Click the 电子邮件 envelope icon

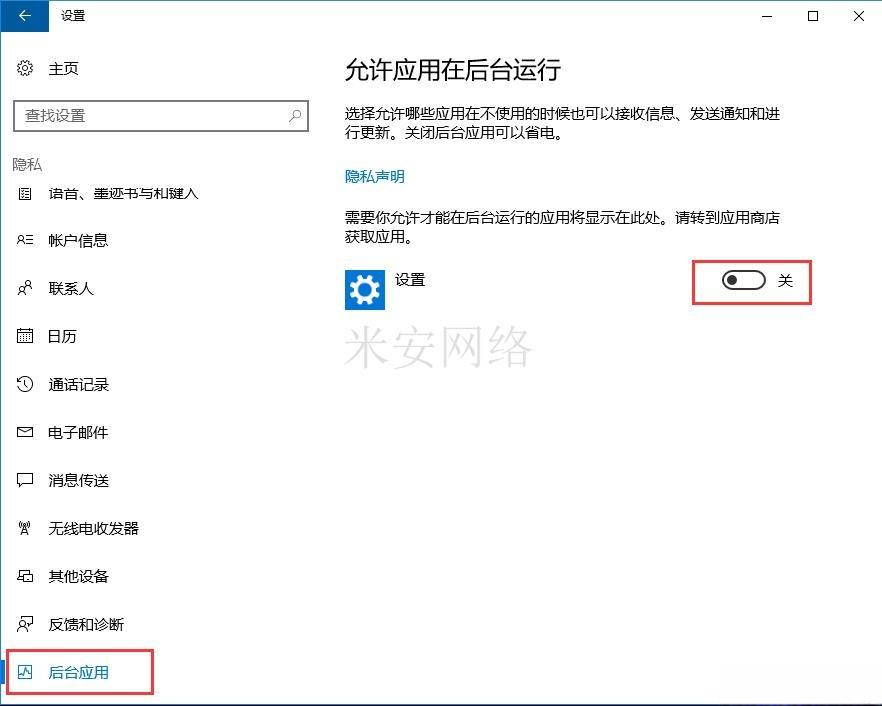tap(25, 432)
